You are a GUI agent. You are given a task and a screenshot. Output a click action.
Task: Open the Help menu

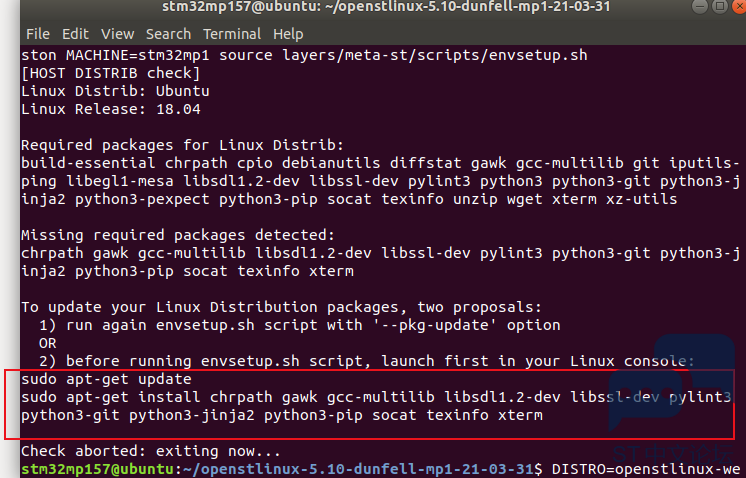pos(288,34)
